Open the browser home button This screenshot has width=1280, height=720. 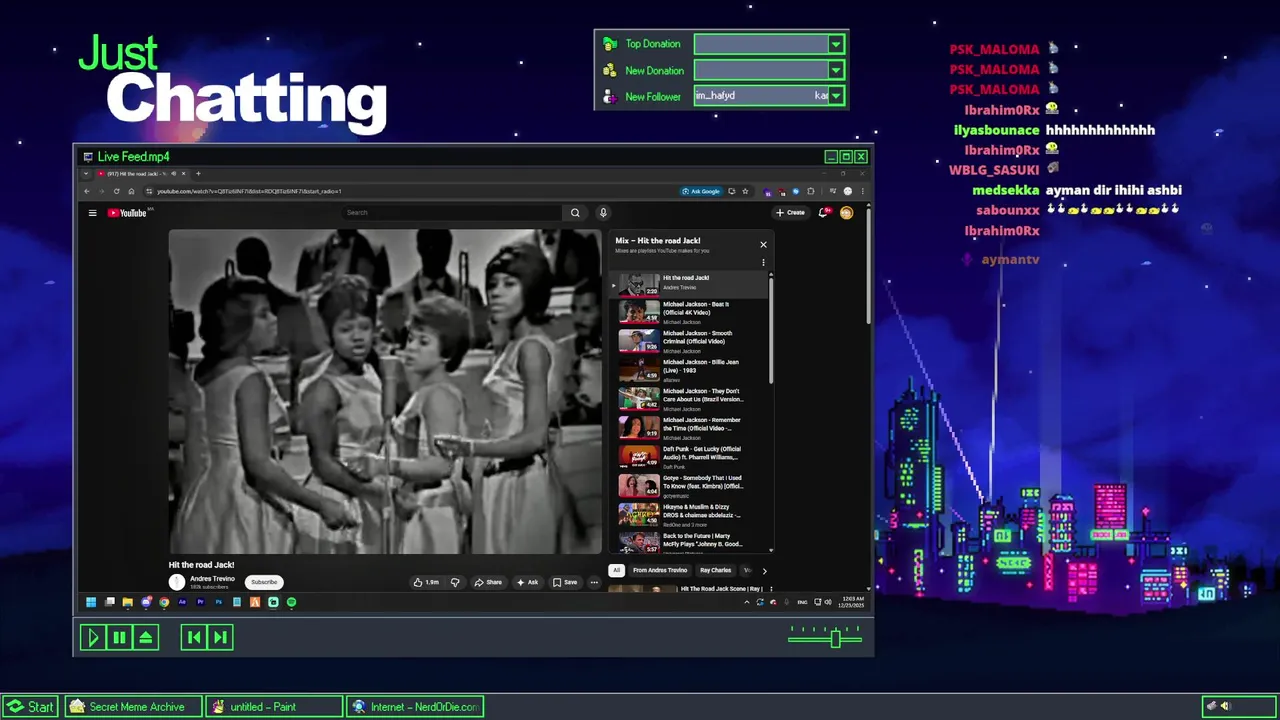coord(131,191)
